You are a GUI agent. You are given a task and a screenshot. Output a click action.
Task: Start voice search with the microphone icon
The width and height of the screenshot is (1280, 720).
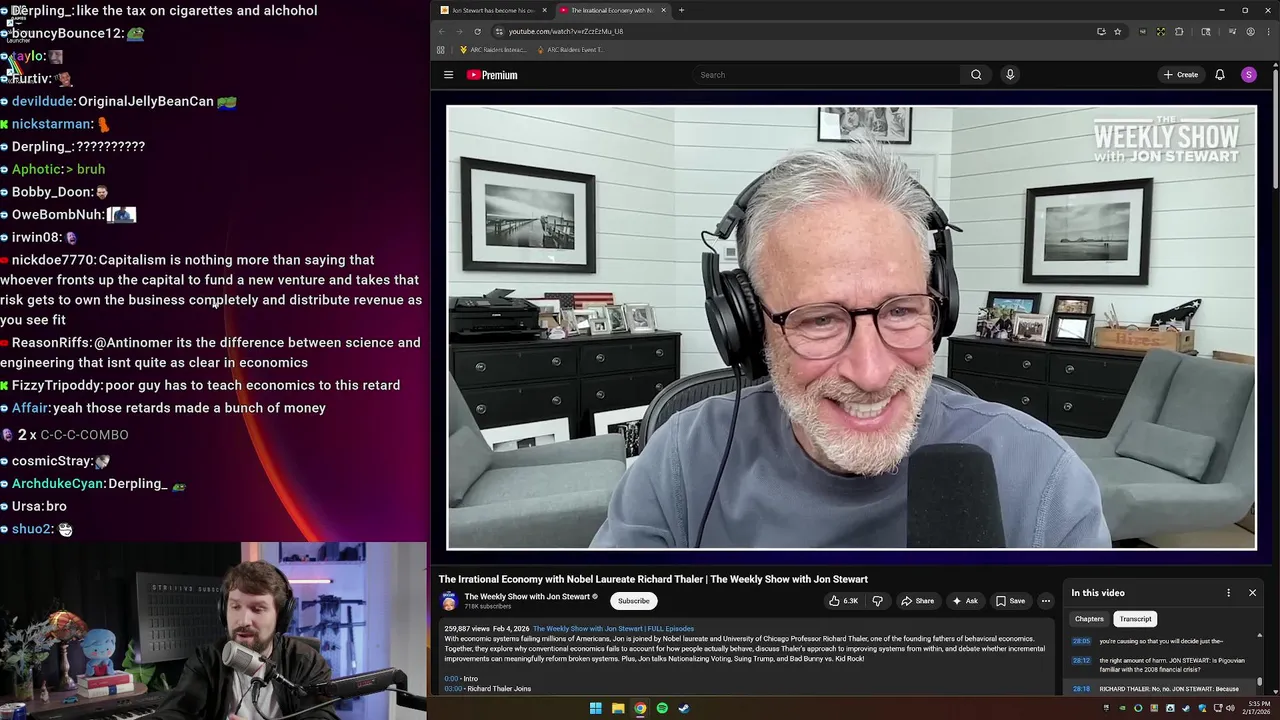point(1010,75)
